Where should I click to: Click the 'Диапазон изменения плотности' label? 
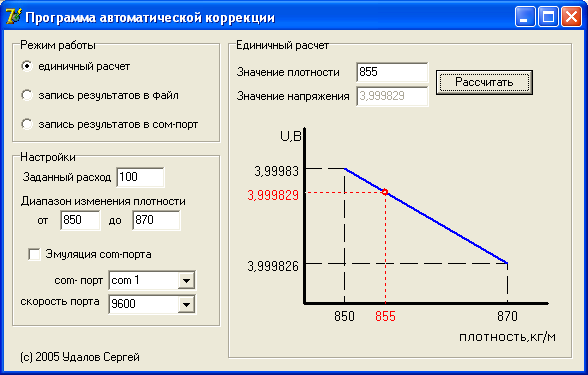point(103,201)
